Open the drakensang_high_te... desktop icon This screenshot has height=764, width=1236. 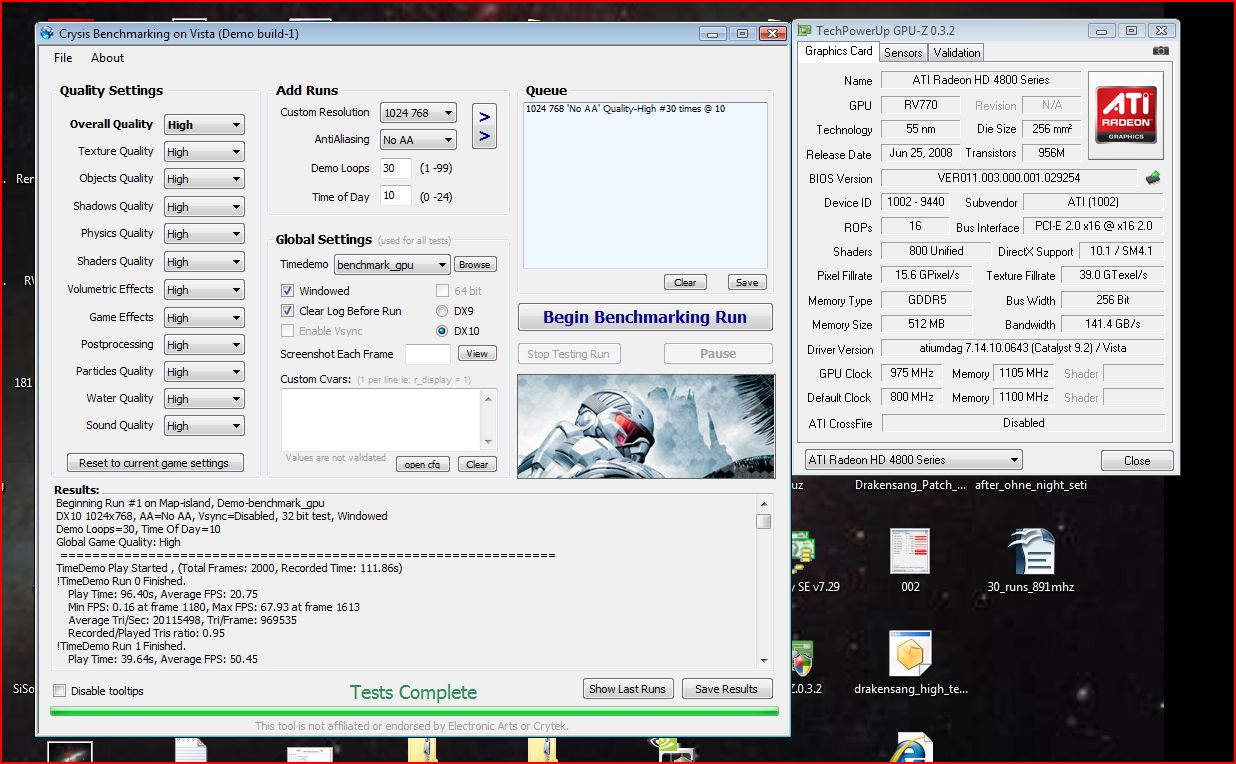coord(910,662)
